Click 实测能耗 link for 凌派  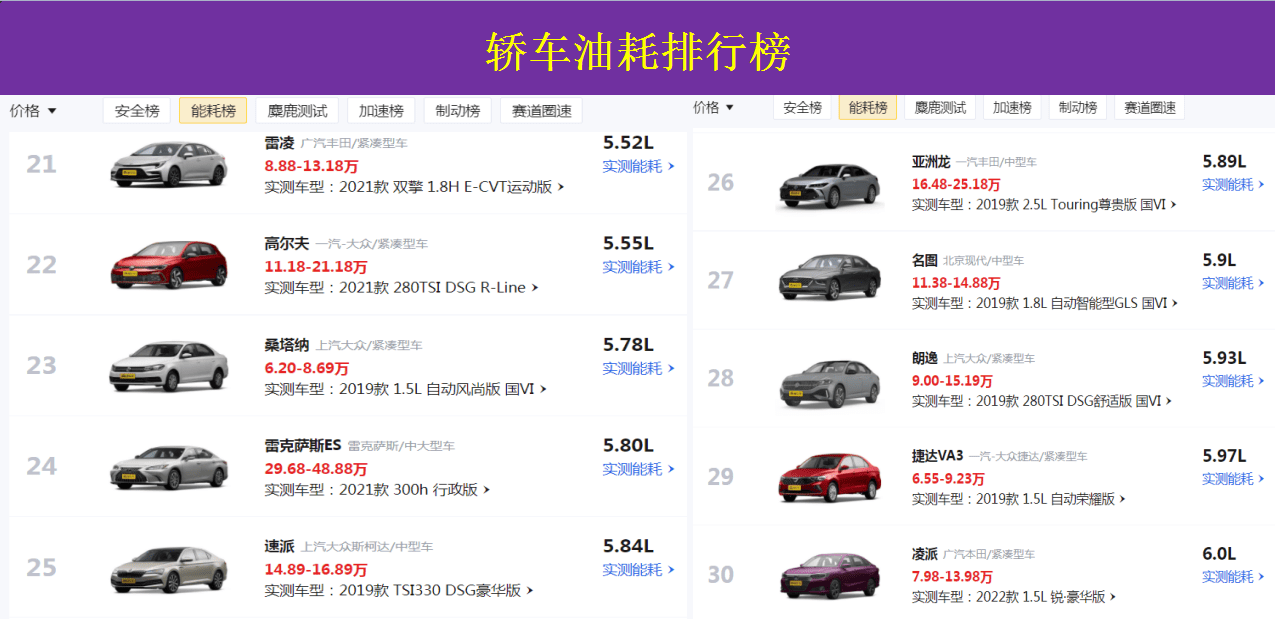(x=1233, y=577)
